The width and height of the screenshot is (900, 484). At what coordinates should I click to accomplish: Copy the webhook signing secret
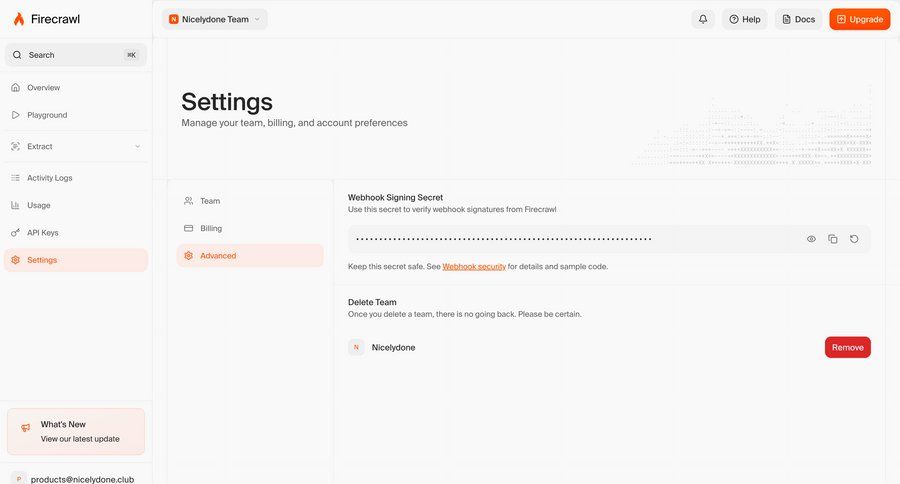(x=832, y=239)
